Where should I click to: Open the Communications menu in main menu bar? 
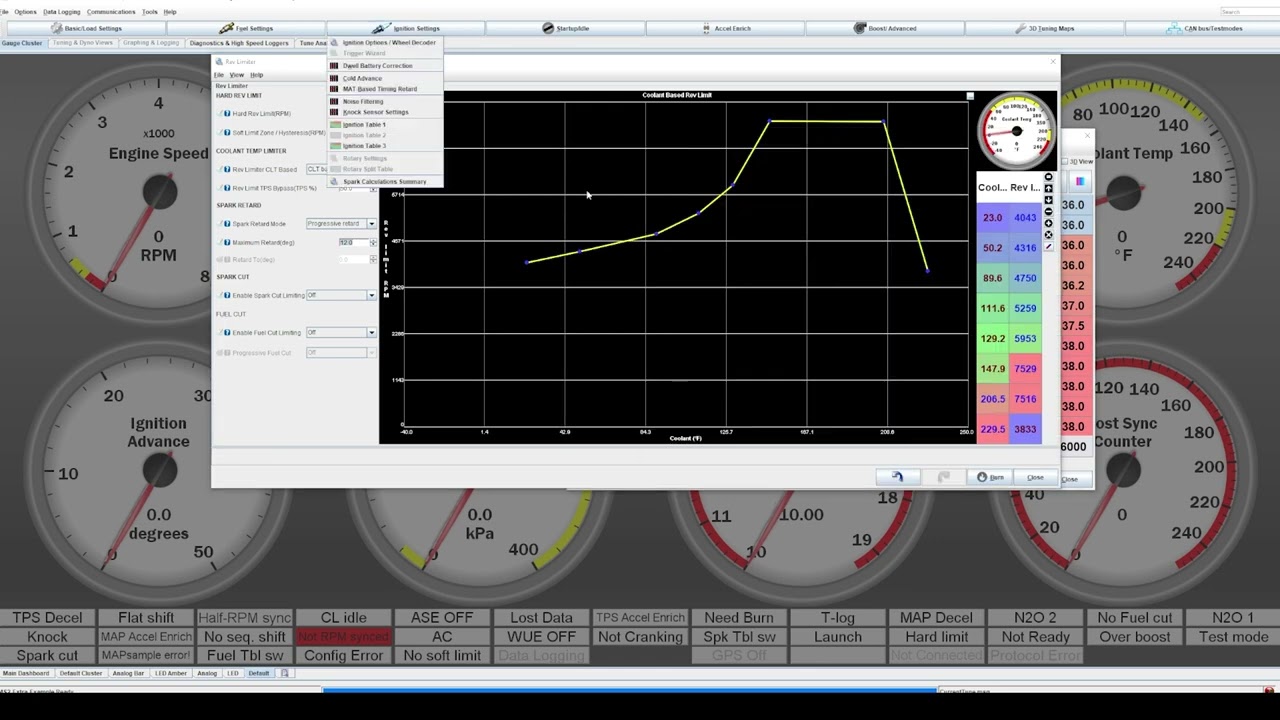pos(111,12)
